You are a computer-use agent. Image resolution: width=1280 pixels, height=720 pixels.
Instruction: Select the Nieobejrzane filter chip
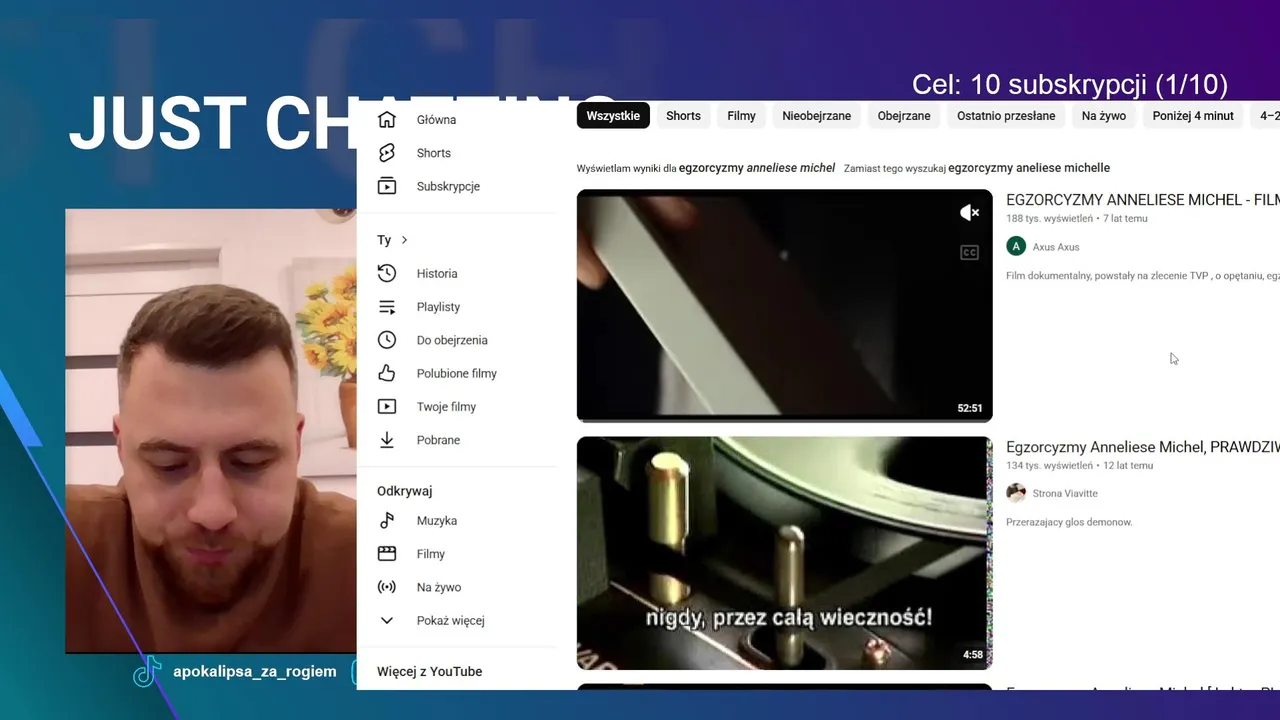click(x=816, y=116)
